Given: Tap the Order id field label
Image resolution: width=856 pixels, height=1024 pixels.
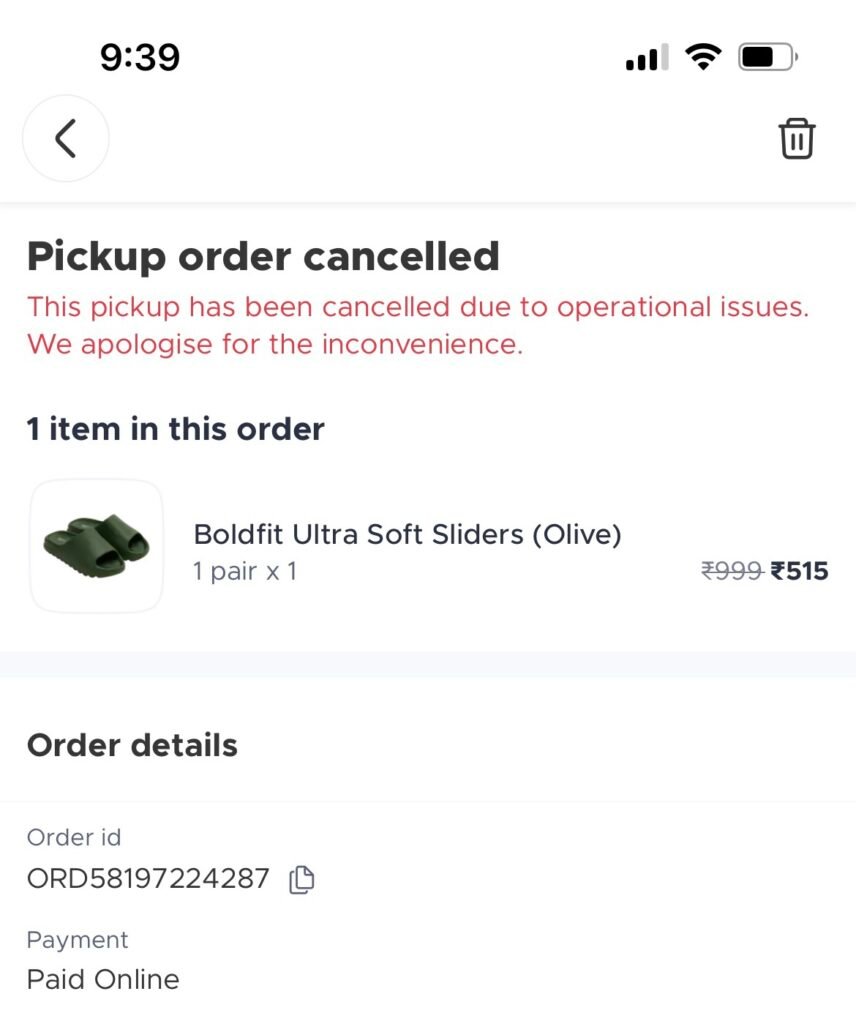Looking at the screenshot, I should pos(74,837).
